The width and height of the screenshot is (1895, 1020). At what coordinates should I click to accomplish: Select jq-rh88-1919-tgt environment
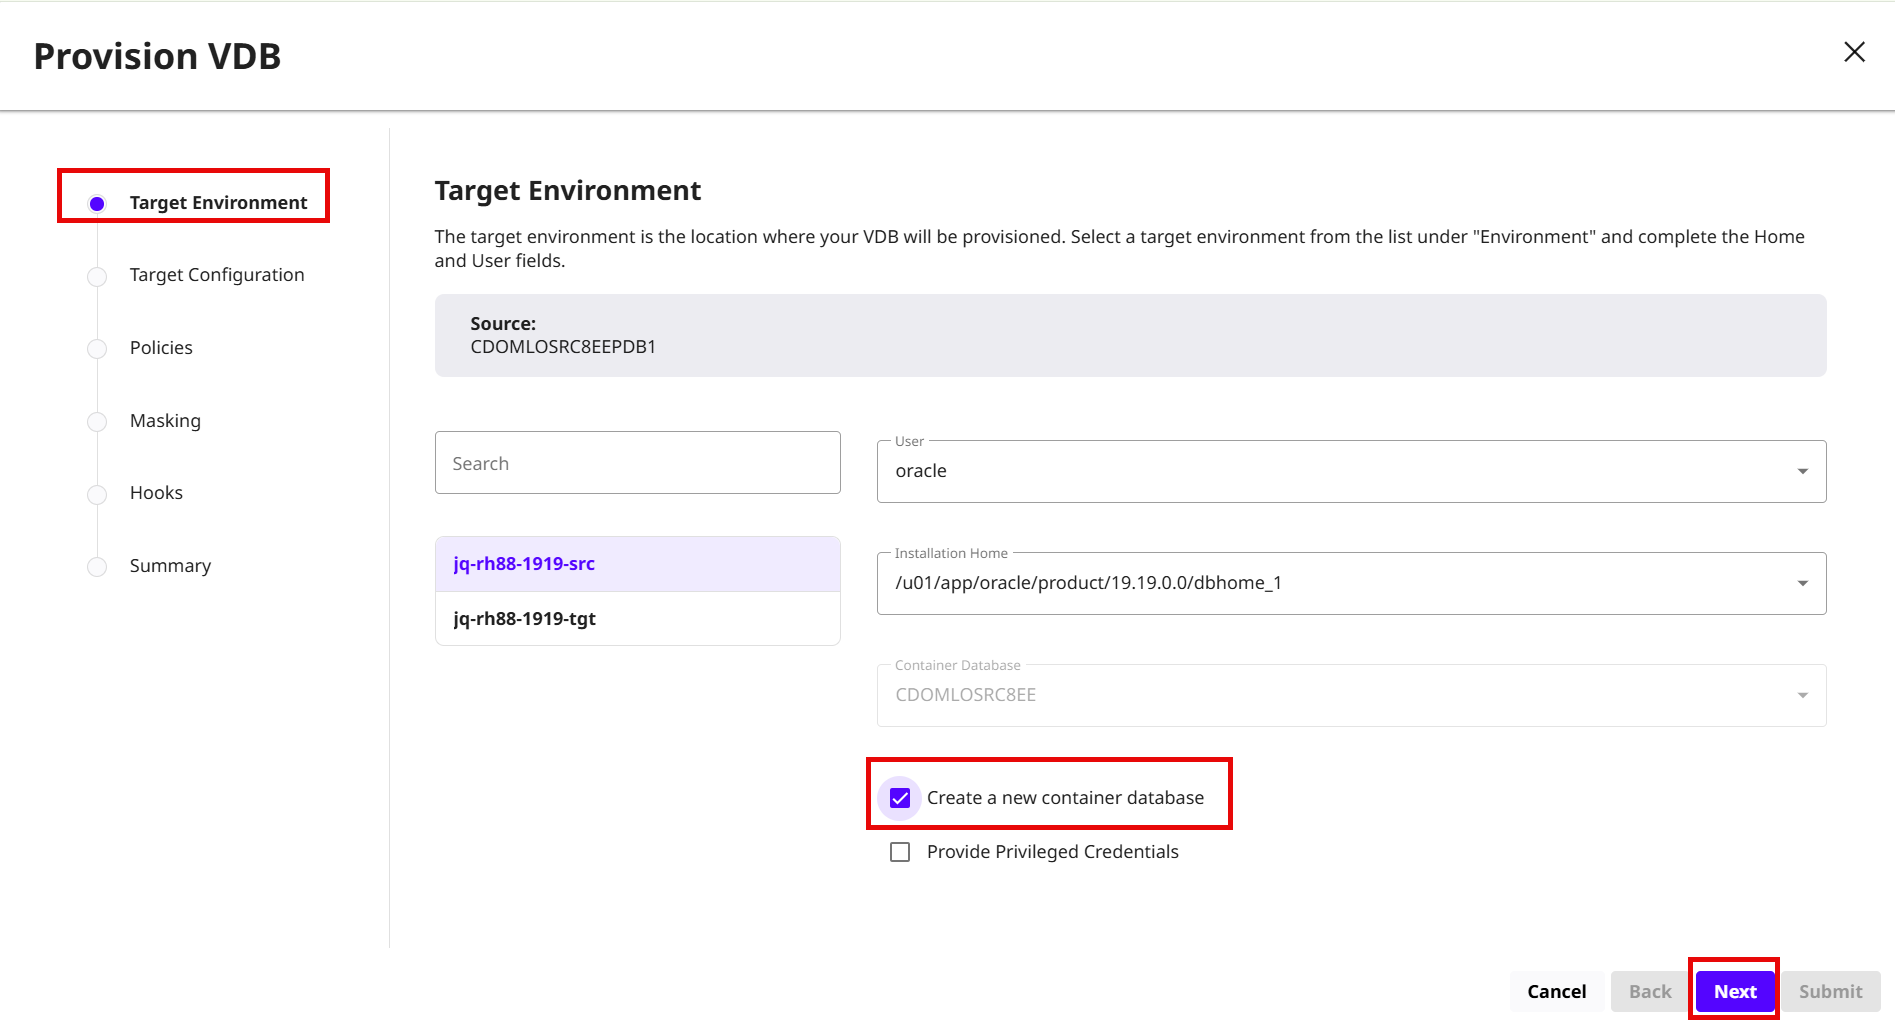click(638, 619)
